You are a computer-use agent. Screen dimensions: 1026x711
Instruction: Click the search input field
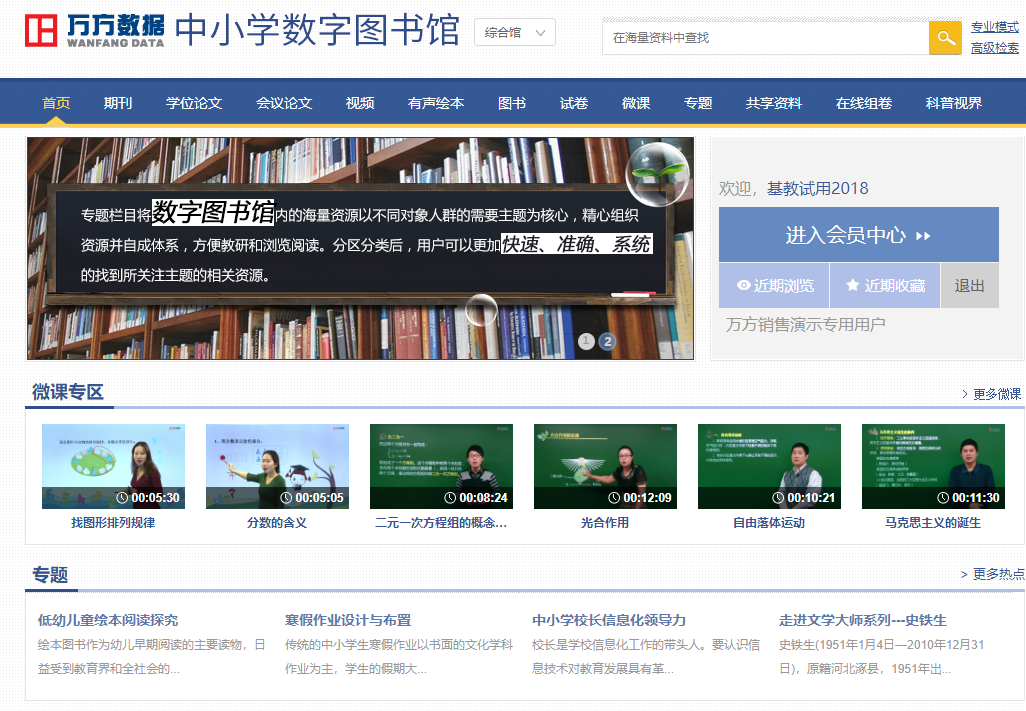click(765, 38)
